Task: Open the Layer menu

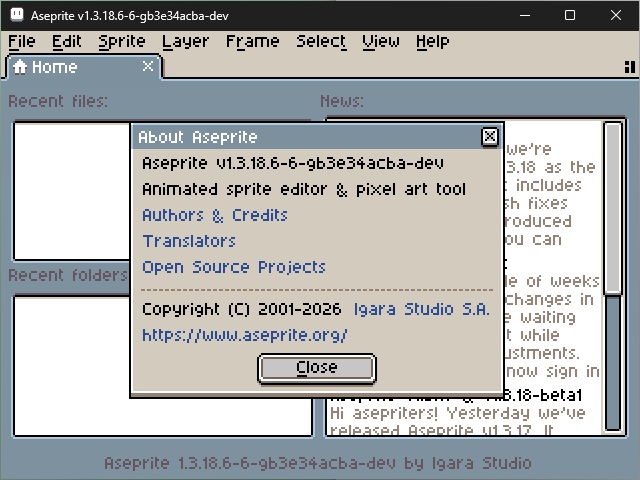Action: pos(185,42)
